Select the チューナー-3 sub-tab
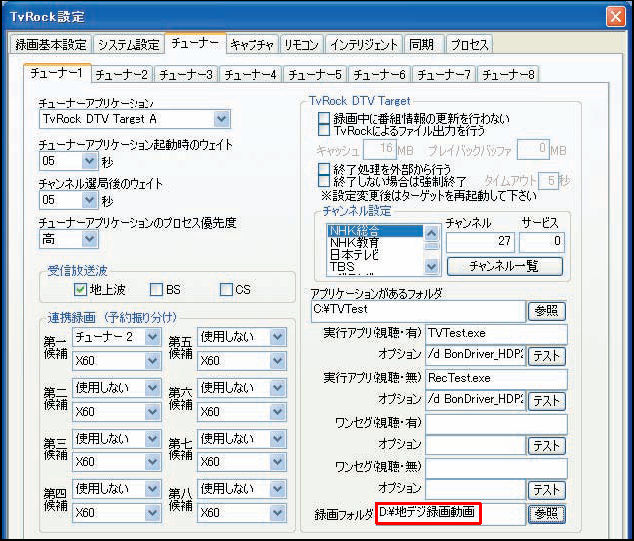 tap(186, 75)
